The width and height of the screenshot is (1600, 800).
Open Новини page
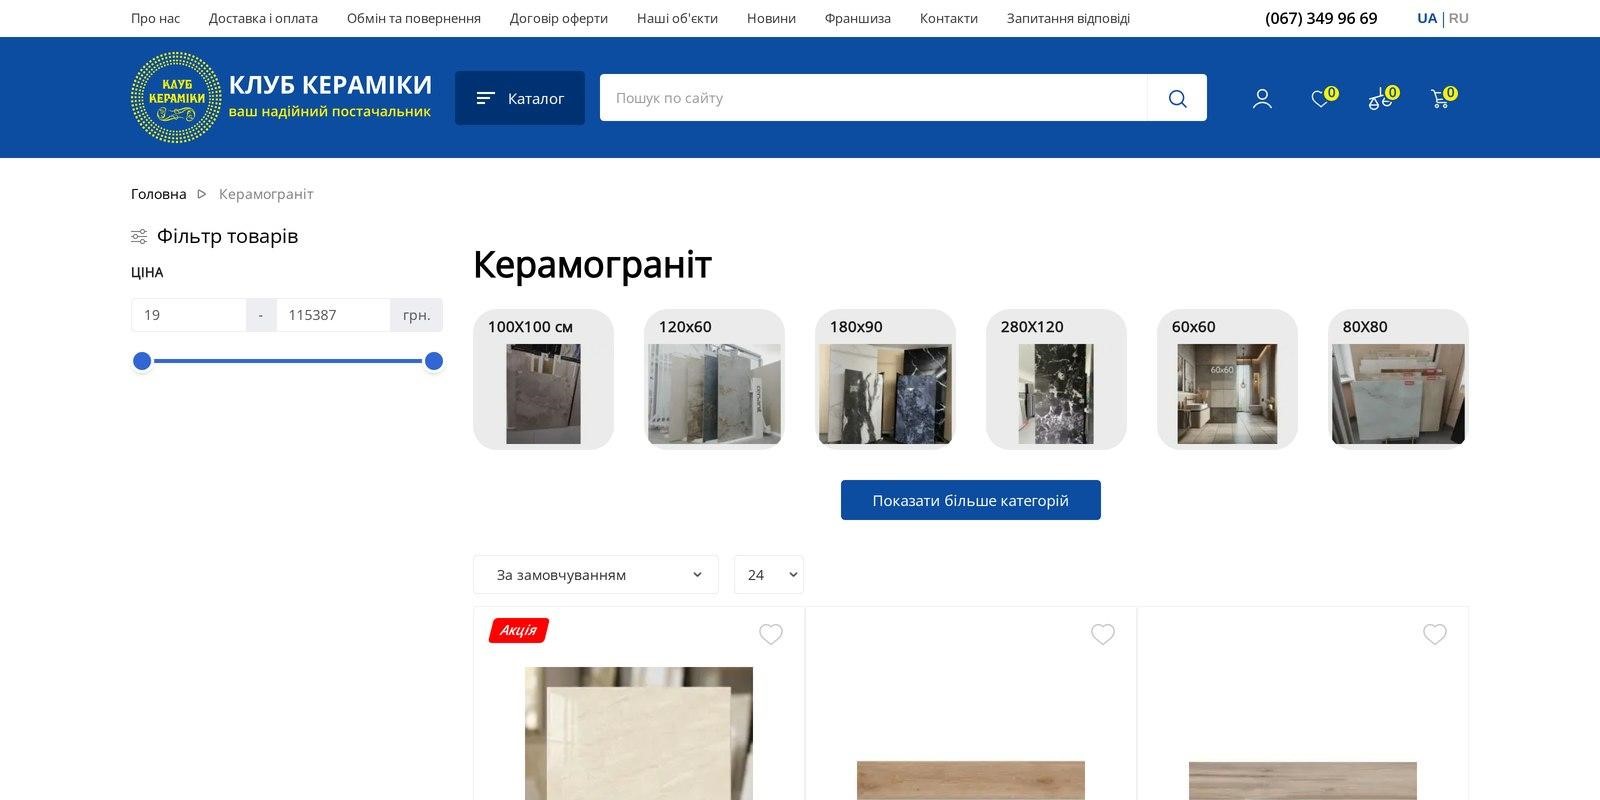point(771,18)
